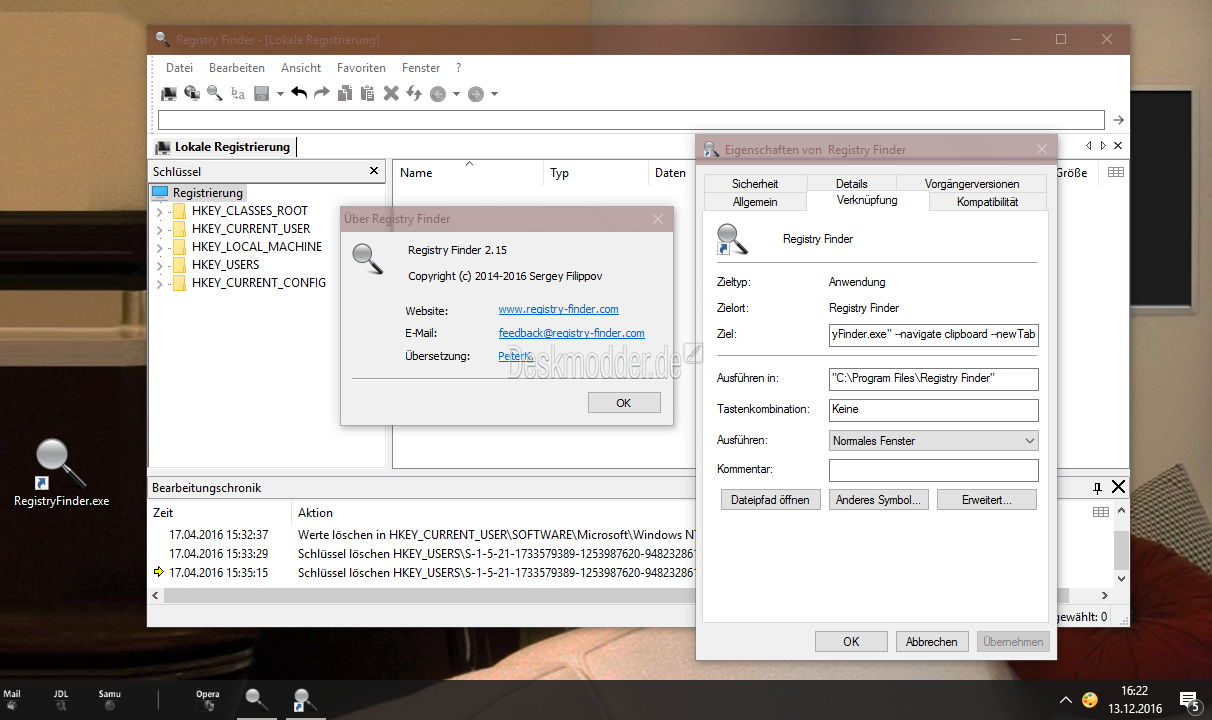Open the Ausführen Normales Fenster dropdown
The image size is (1212, 720).
(934, 440)
